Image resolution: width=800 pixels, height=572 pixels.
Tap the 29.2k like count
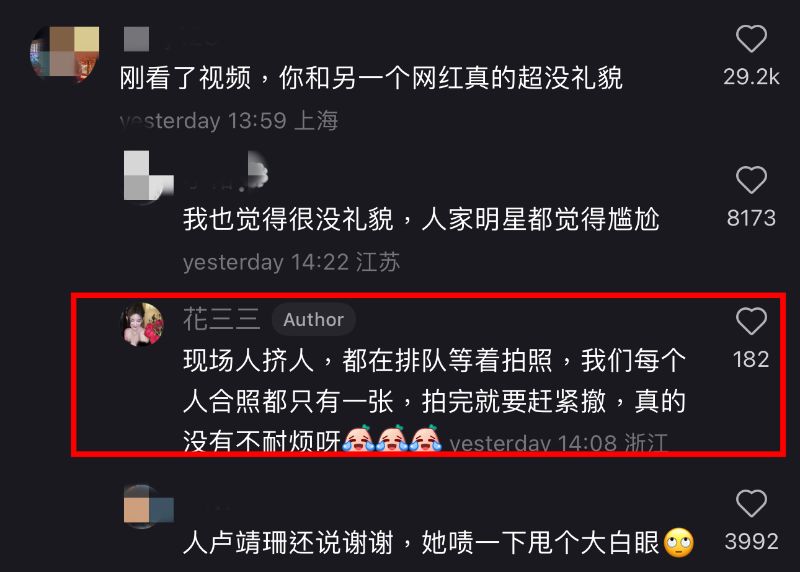[751, 77]
